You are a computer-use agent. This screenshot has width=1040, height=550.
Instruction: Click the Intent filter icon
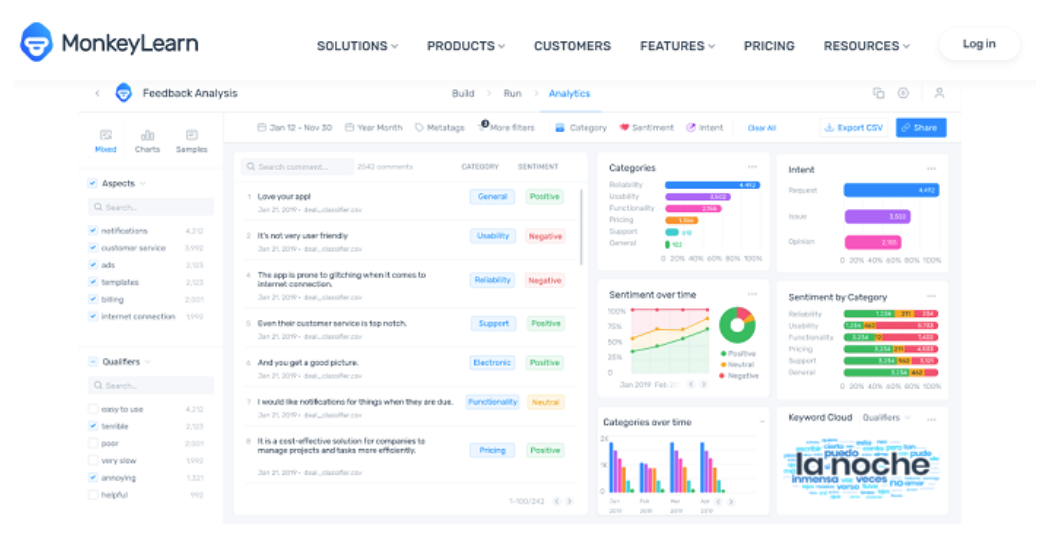(x=690, y=127)
